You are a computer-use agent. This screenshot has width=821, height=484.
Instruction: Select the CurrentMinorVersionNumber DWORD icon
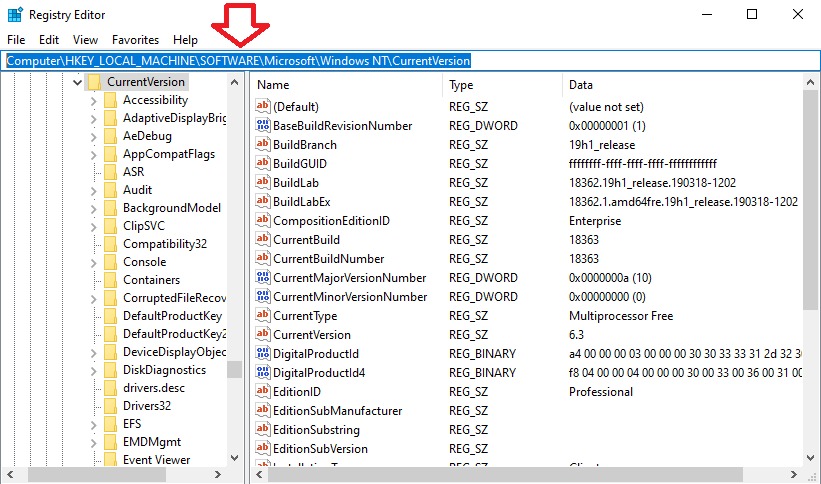(x=262, y=296)
